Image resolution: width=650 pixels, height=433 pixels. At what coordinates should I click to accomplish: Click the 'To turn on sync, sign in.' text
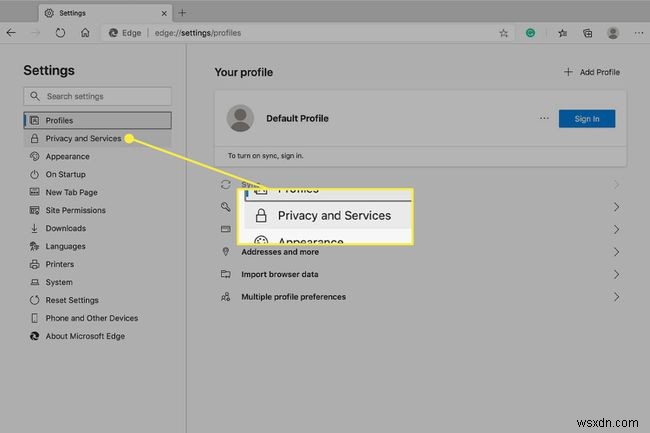(265, 156)
